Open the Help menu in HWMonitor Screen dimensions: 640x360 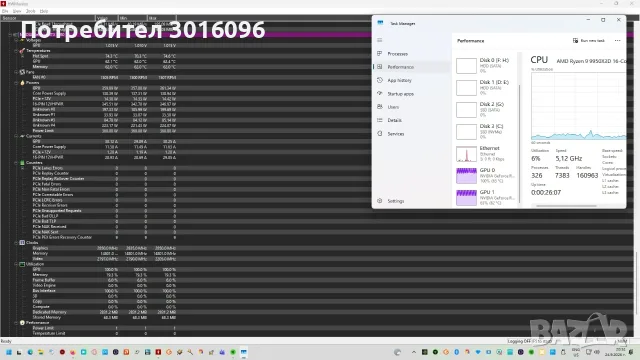(44, 11)
